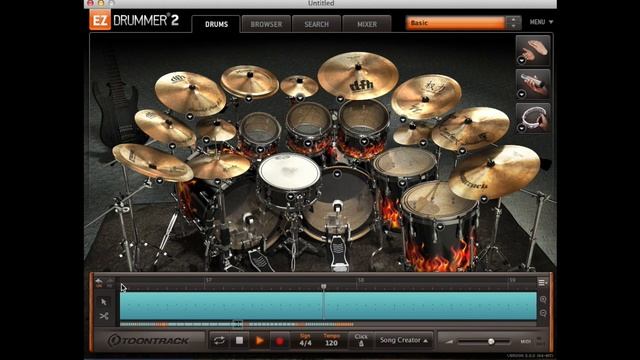This screenshot has height=360, width=640.
Task: Click the master volume slider knob
Action: coord(491,341)
